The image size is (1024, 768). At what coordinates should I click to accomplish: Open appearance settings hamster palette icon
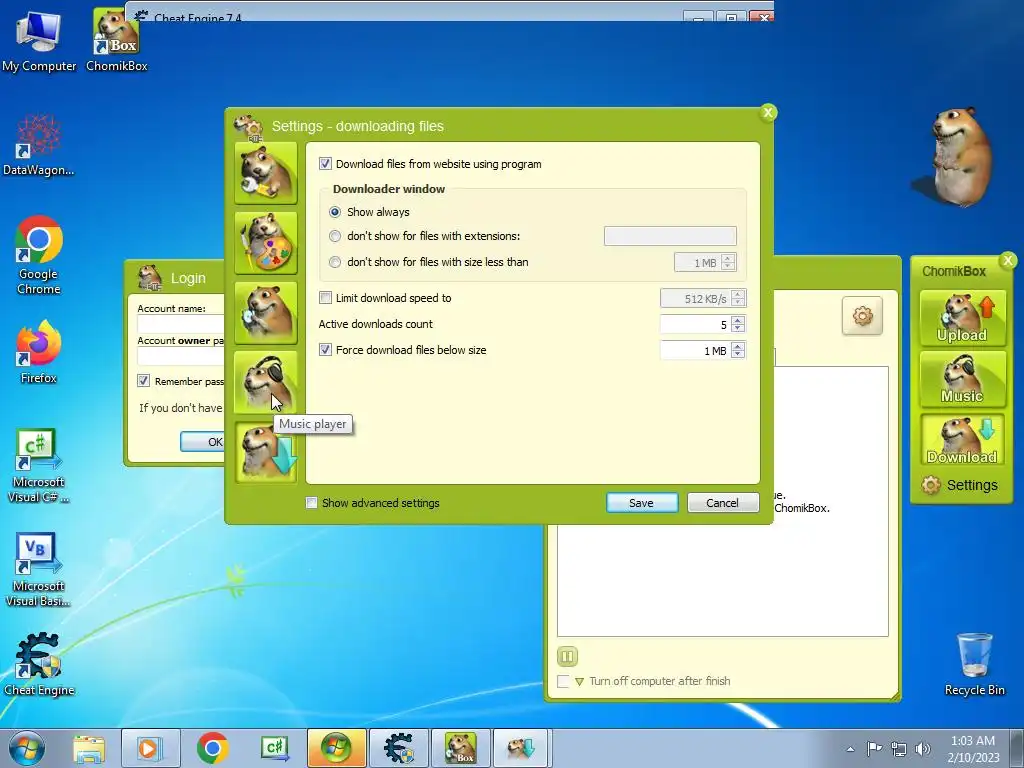pyautogui.click(x=266, y=243)
